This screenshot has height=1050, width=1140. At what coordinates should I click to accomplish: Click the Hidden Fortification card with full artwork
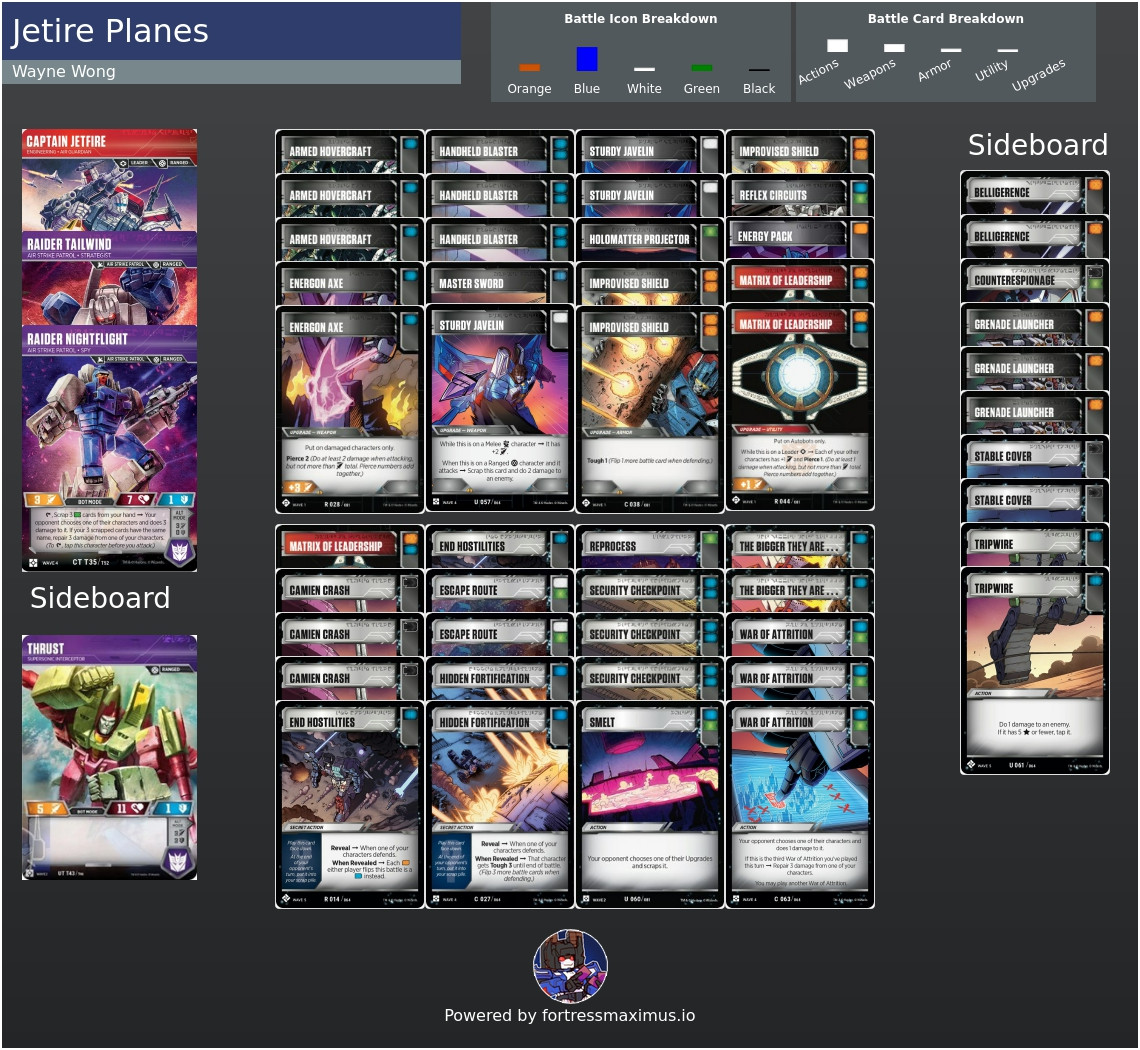pyautogui.click(x=499, y=804)
